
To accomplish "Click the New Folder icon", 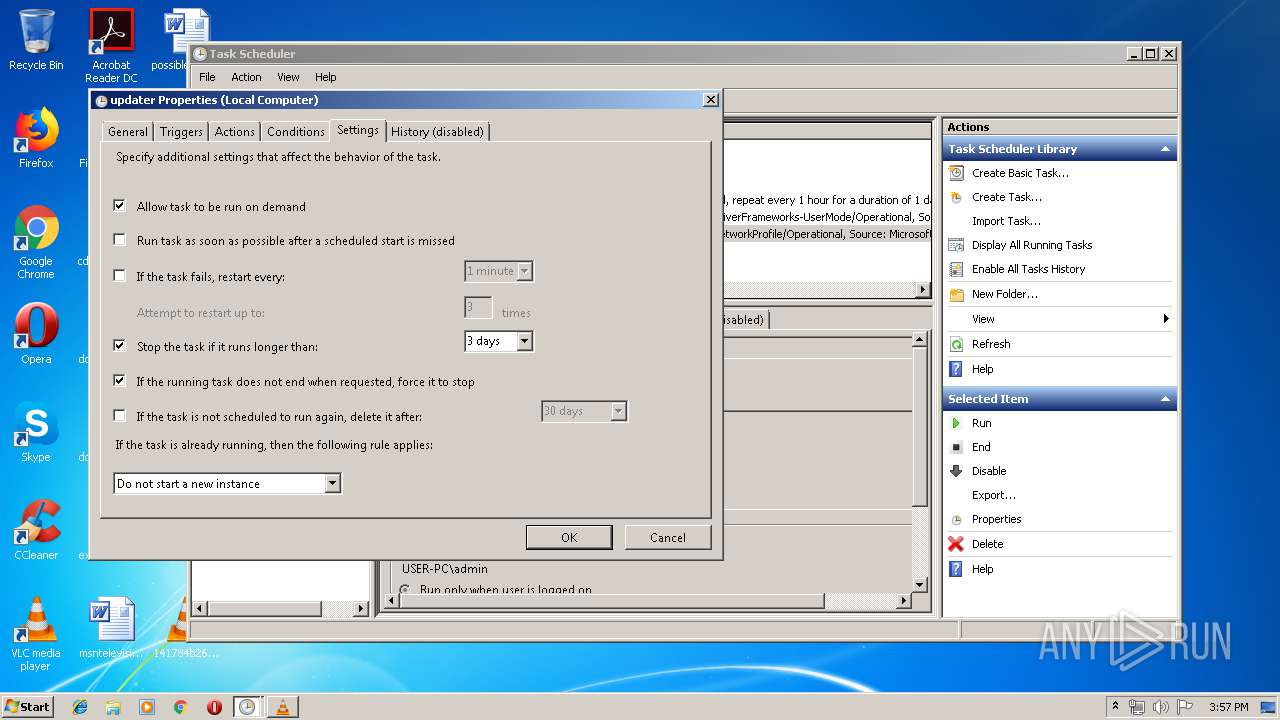I will [956, 294].
